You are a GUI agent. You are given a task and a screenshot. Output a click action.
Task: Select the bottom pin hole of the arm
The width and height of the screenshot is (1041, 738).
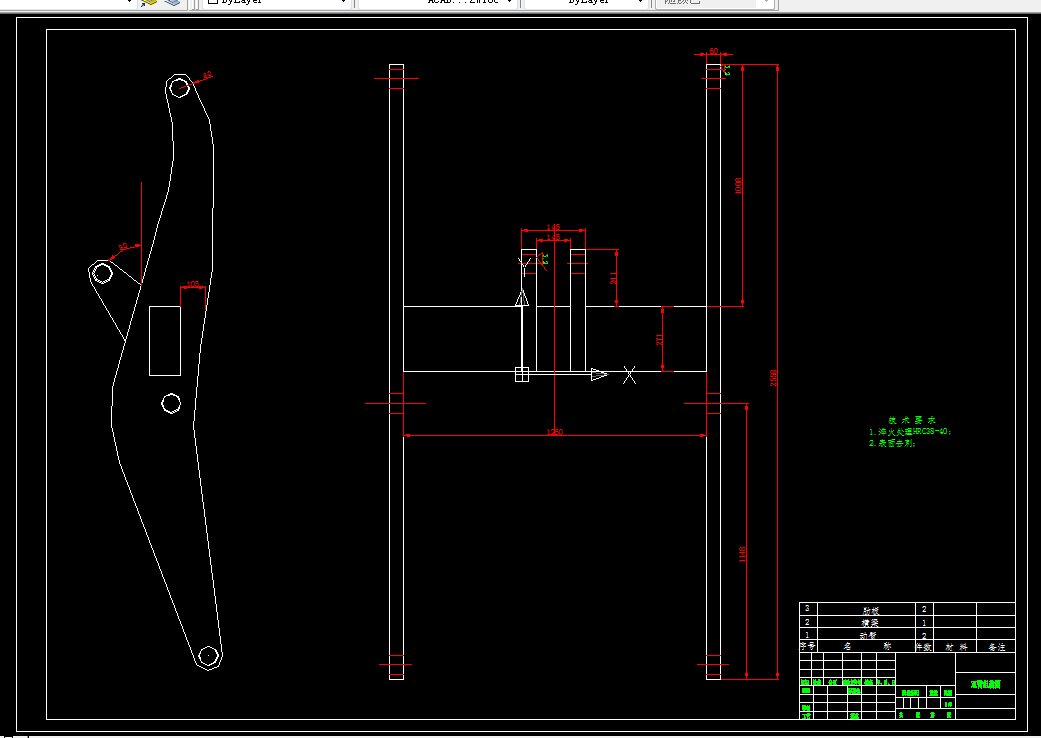tap(208, 656)
